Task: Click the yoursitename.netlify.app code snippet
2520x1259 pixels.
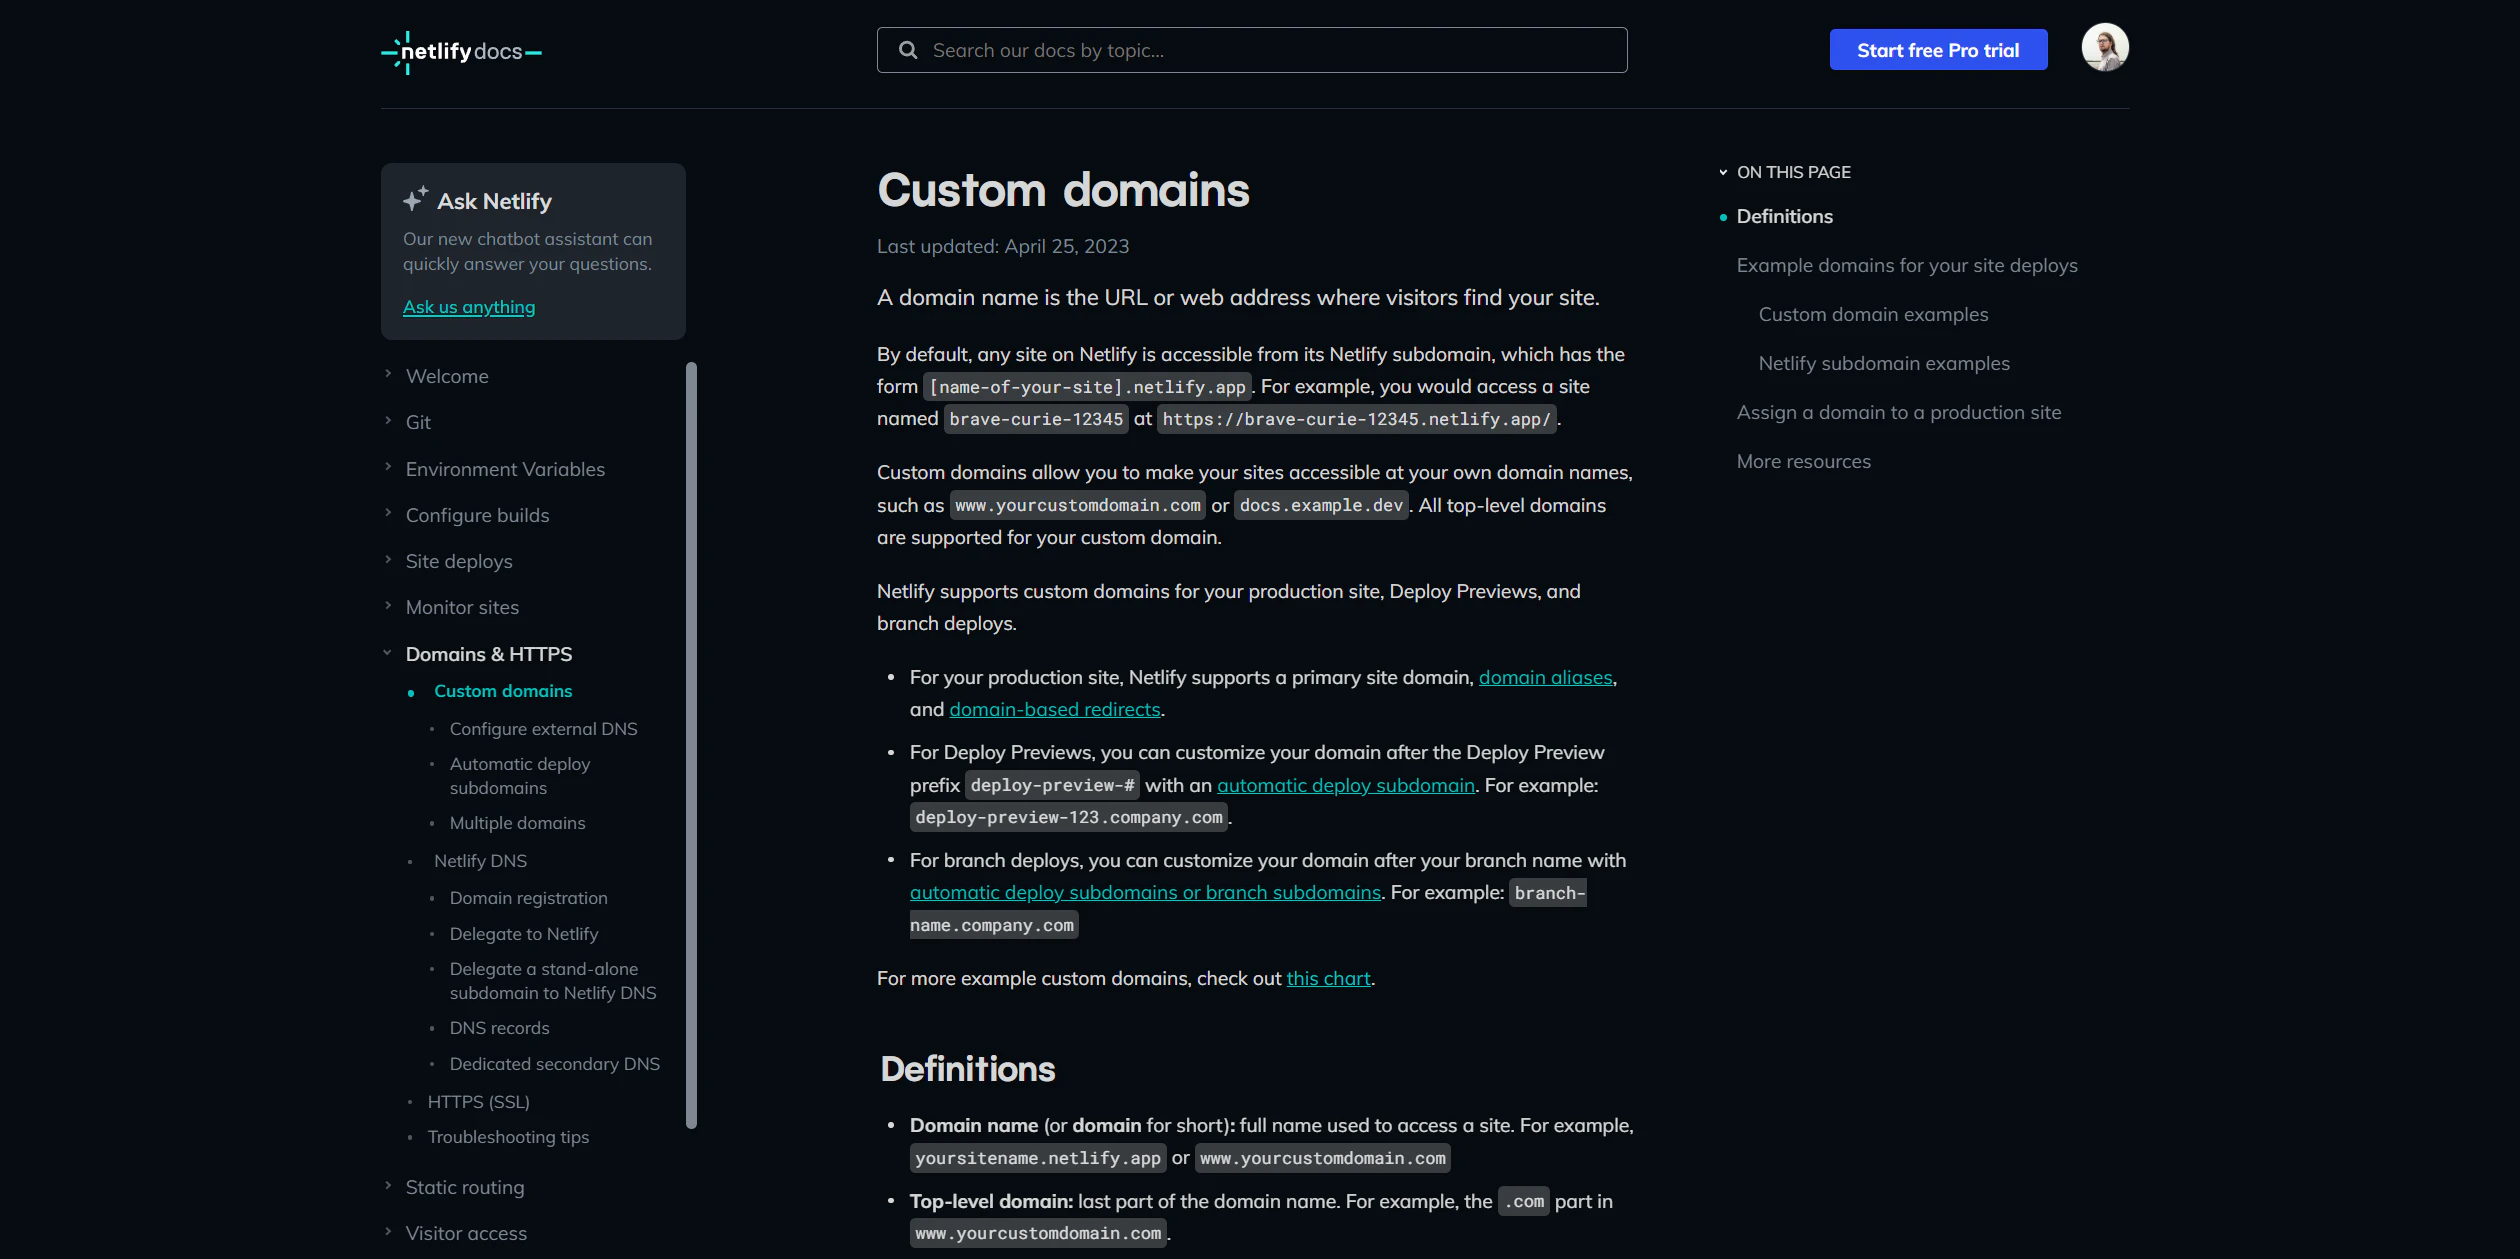Action: tap(1038, 1158)
